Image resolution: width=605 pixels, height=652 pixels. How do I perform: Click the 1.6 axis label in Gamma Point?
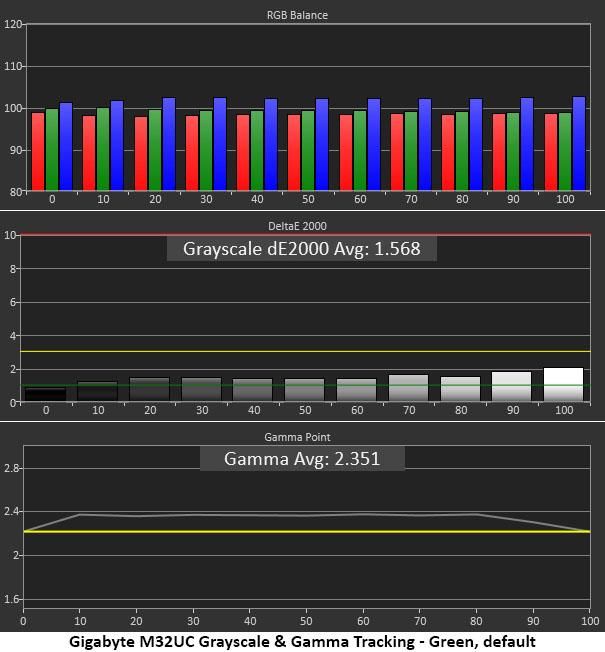12,599
